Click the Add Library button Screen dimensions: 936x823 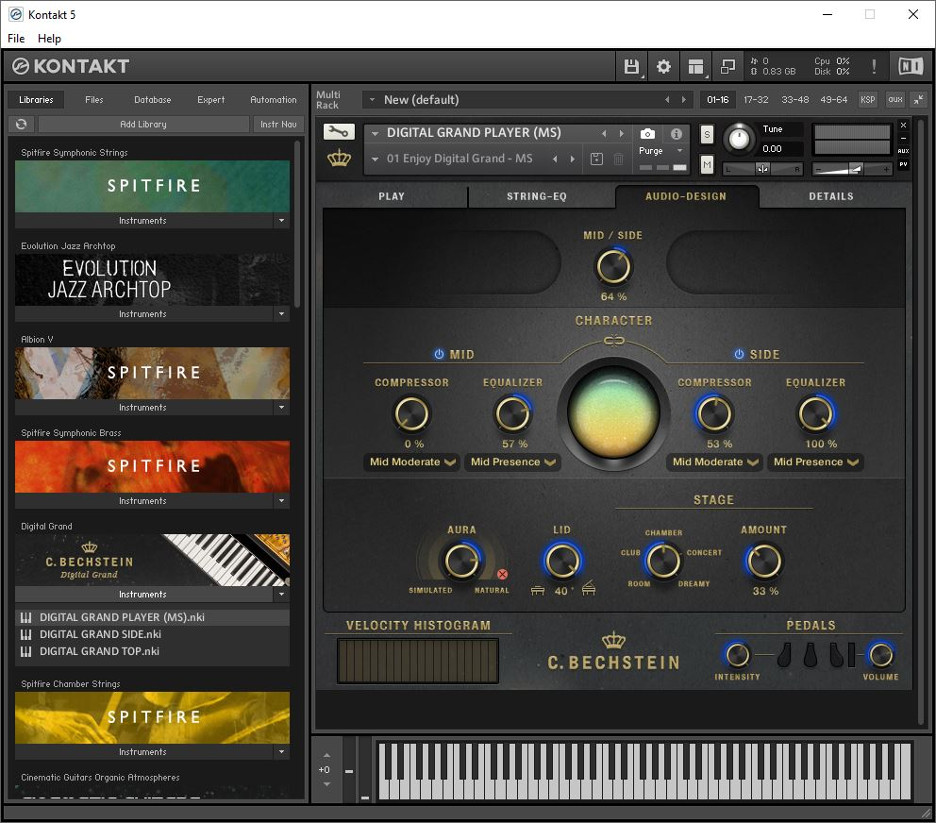pyautogui.click(x=143, y=124)
